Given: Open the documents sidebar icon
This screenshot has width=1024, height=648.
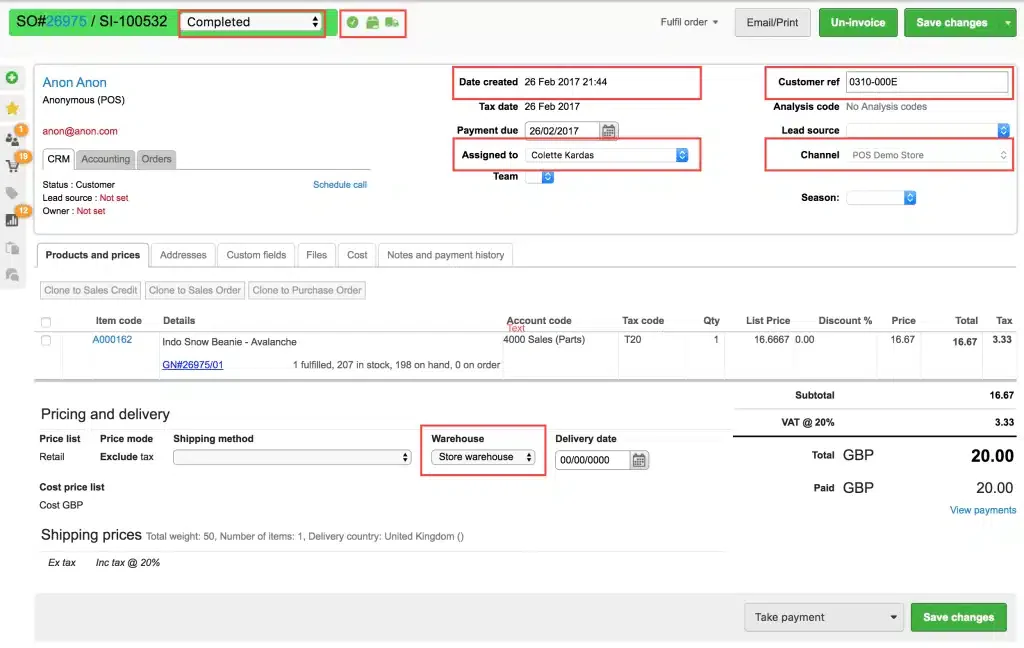Looking at the screenshot, I should (12, 248).
